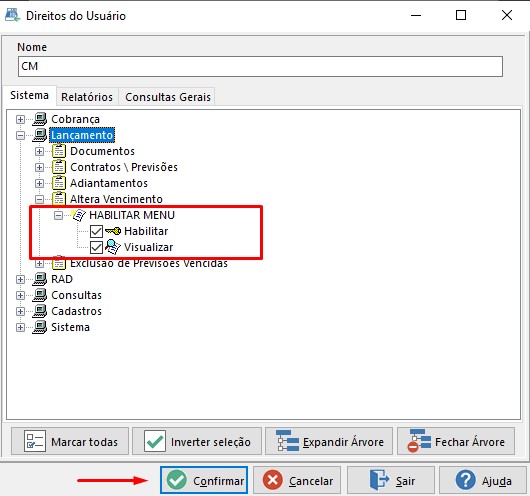Click the Expandir Árvore button
The image size is (530, 496).
tap(329, 441)
